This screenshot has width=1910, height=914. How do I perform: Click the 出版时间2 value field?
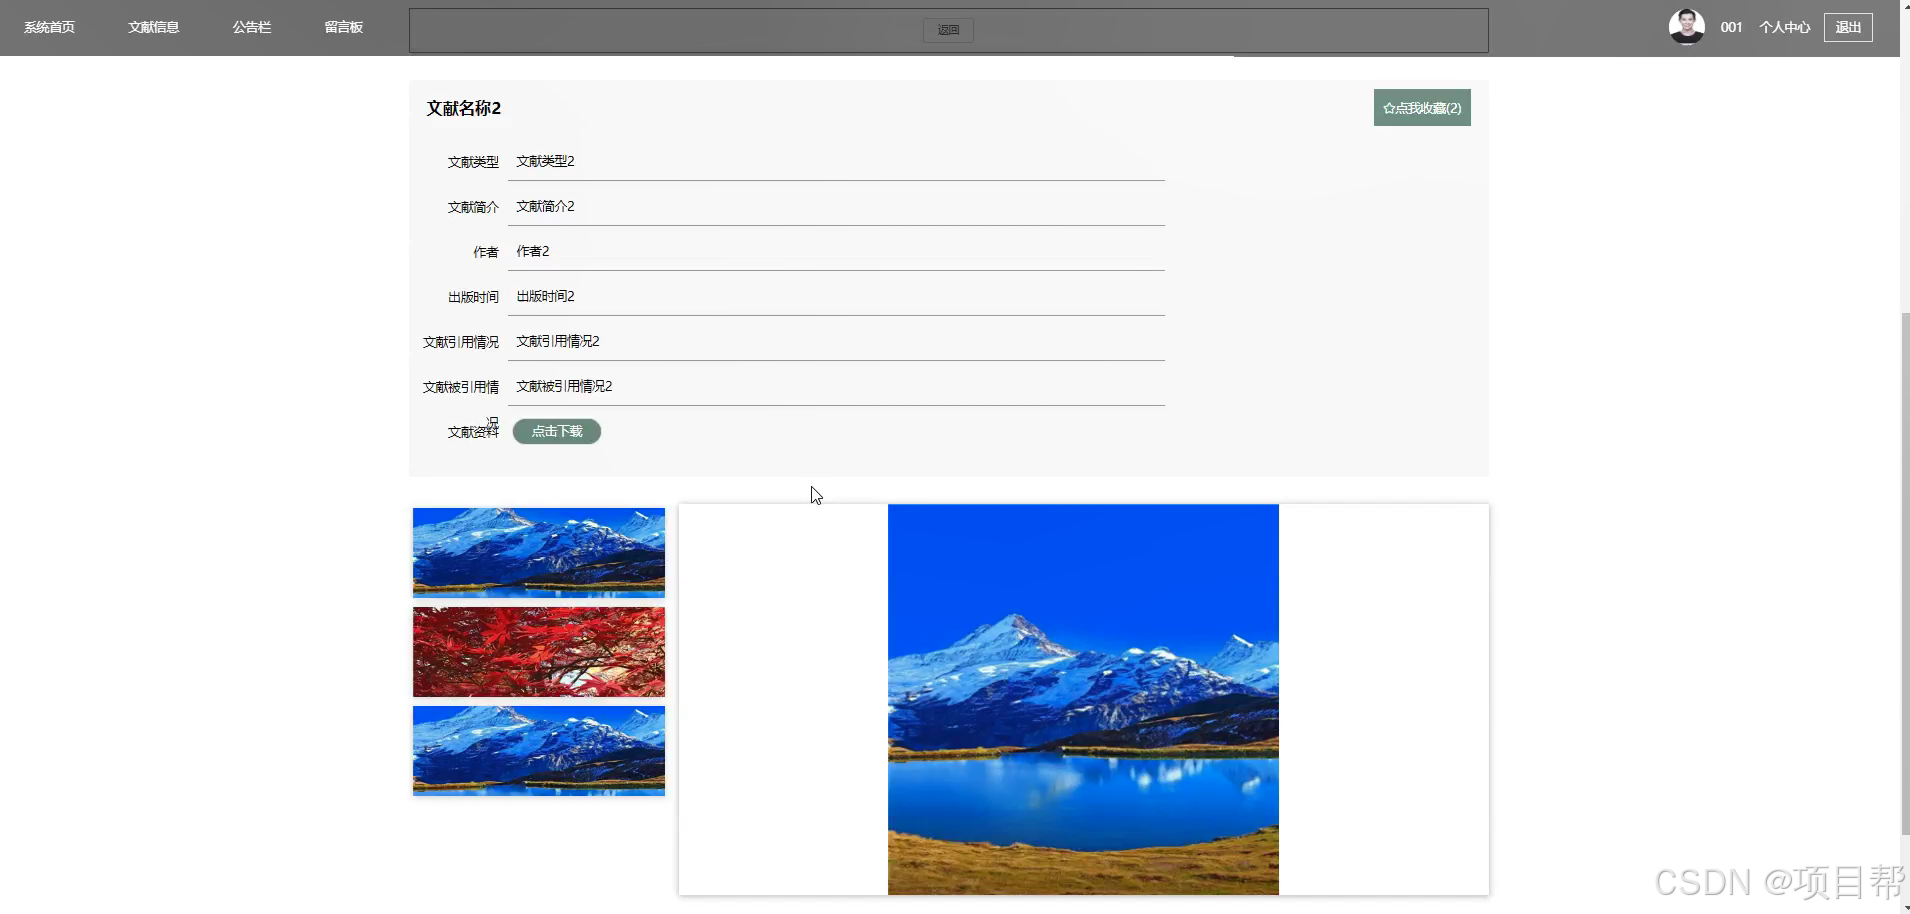(x=836, y=296)
